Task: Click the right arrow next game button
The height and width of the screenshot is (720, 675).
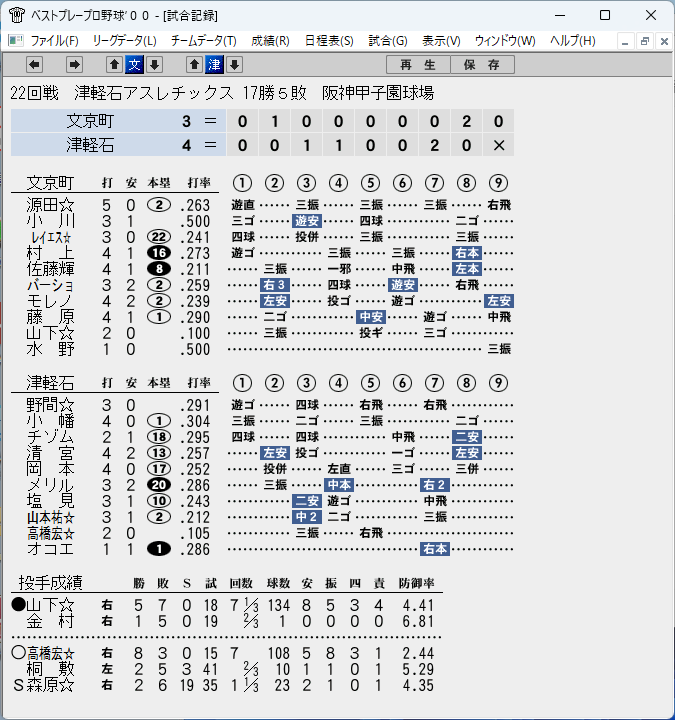Action: pyautogui.click(x=74, y=65)
